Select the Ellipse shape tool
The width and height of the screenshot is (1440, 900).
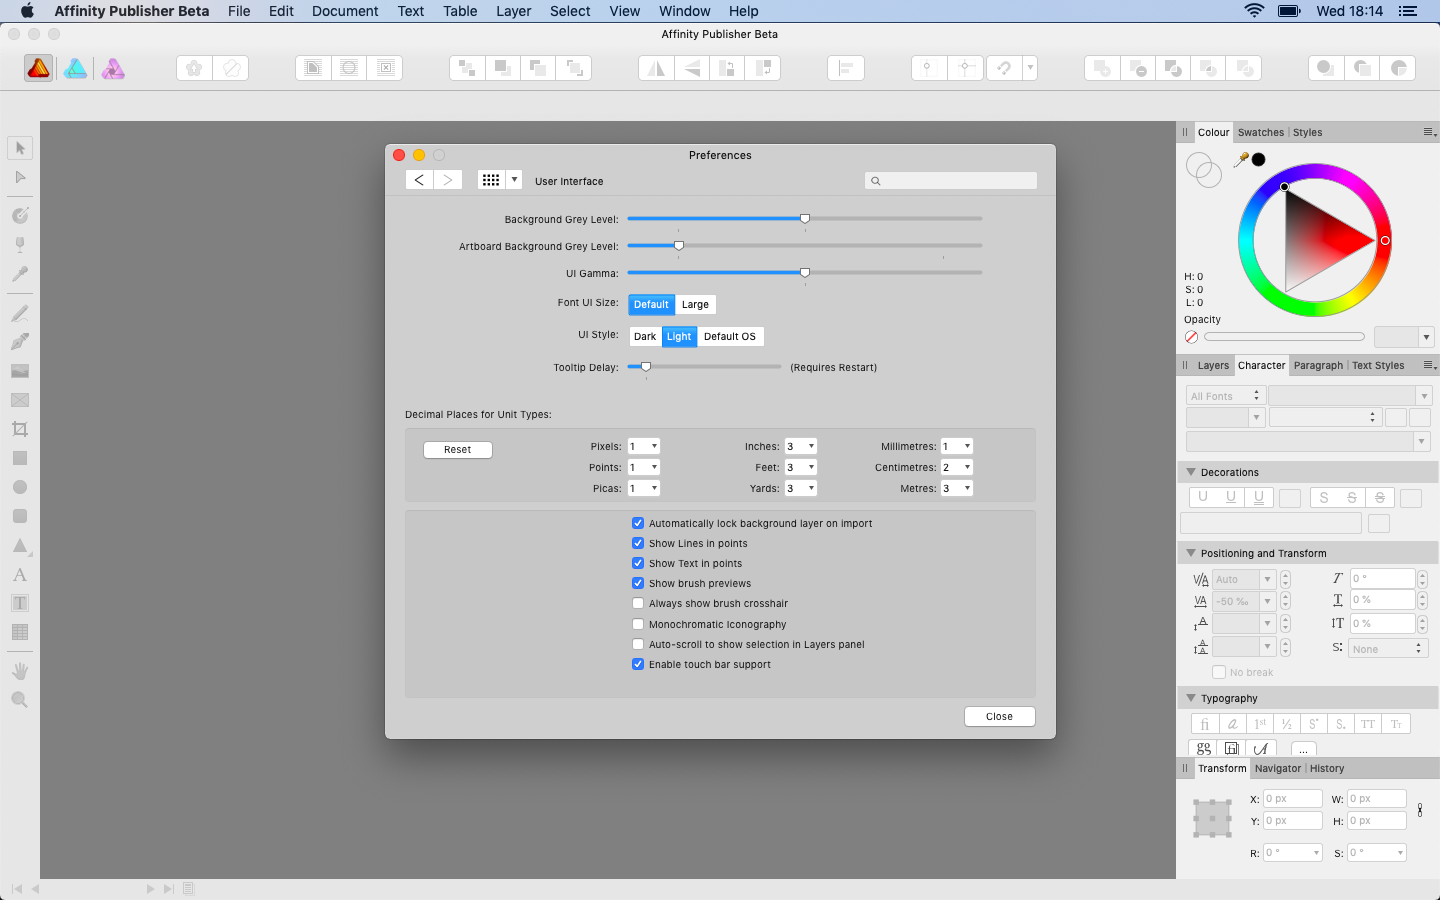pyautogui.click(x=20, y=487)
